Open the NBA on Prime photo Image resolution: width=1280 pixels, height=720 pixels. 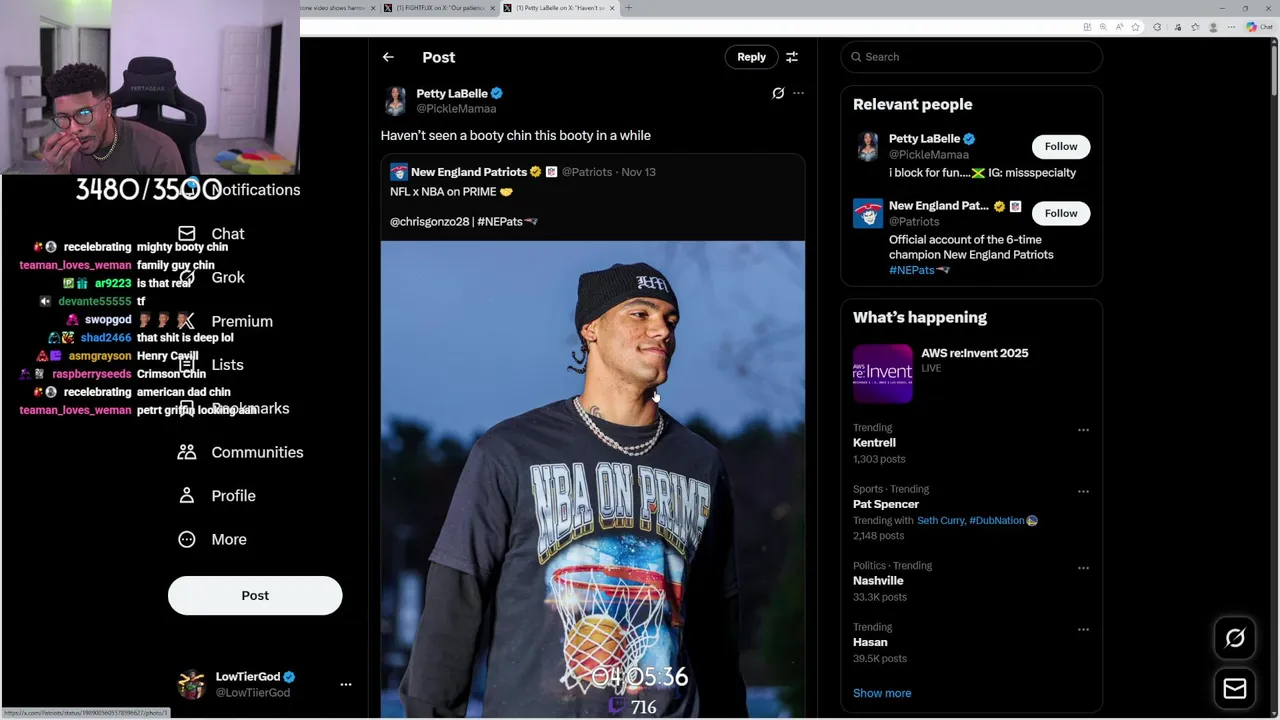(x=592, y=478)
